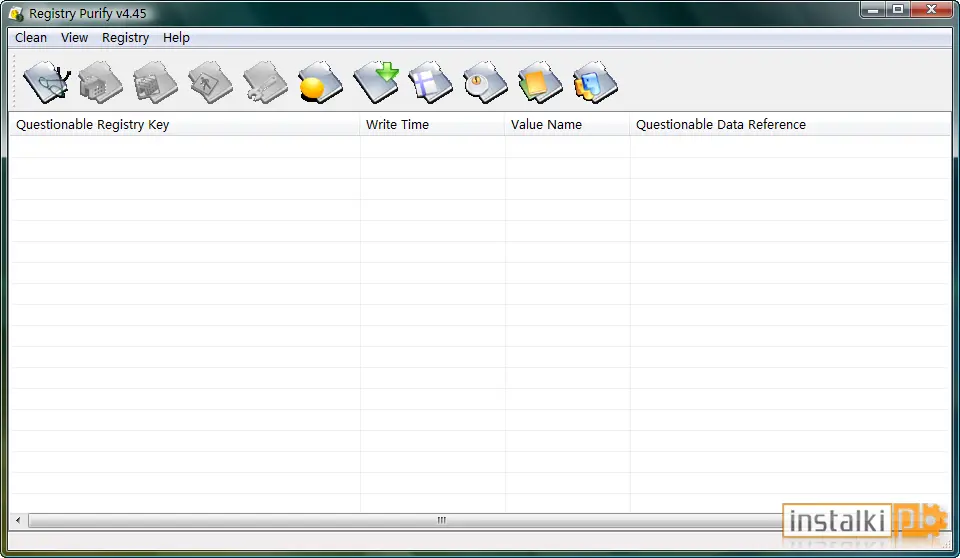Viewport: 960px width, 558px height.
Task: Open the View menu
Action: click(74, 37)
